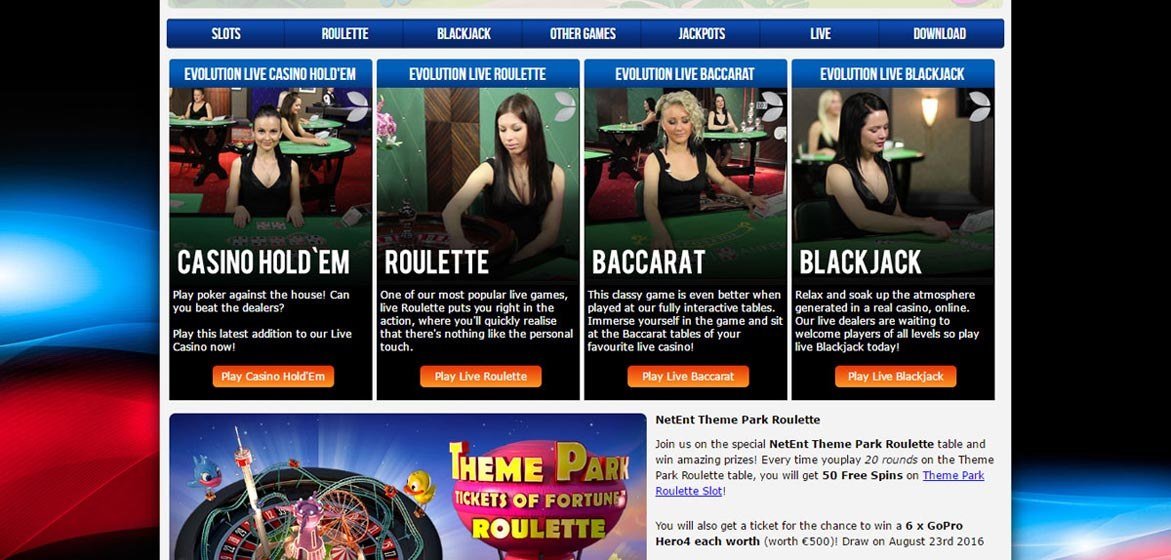Open the Roulette menu tab
Image resolution: width=1171 pixels, height=560 pixels.
coord(344,34)
